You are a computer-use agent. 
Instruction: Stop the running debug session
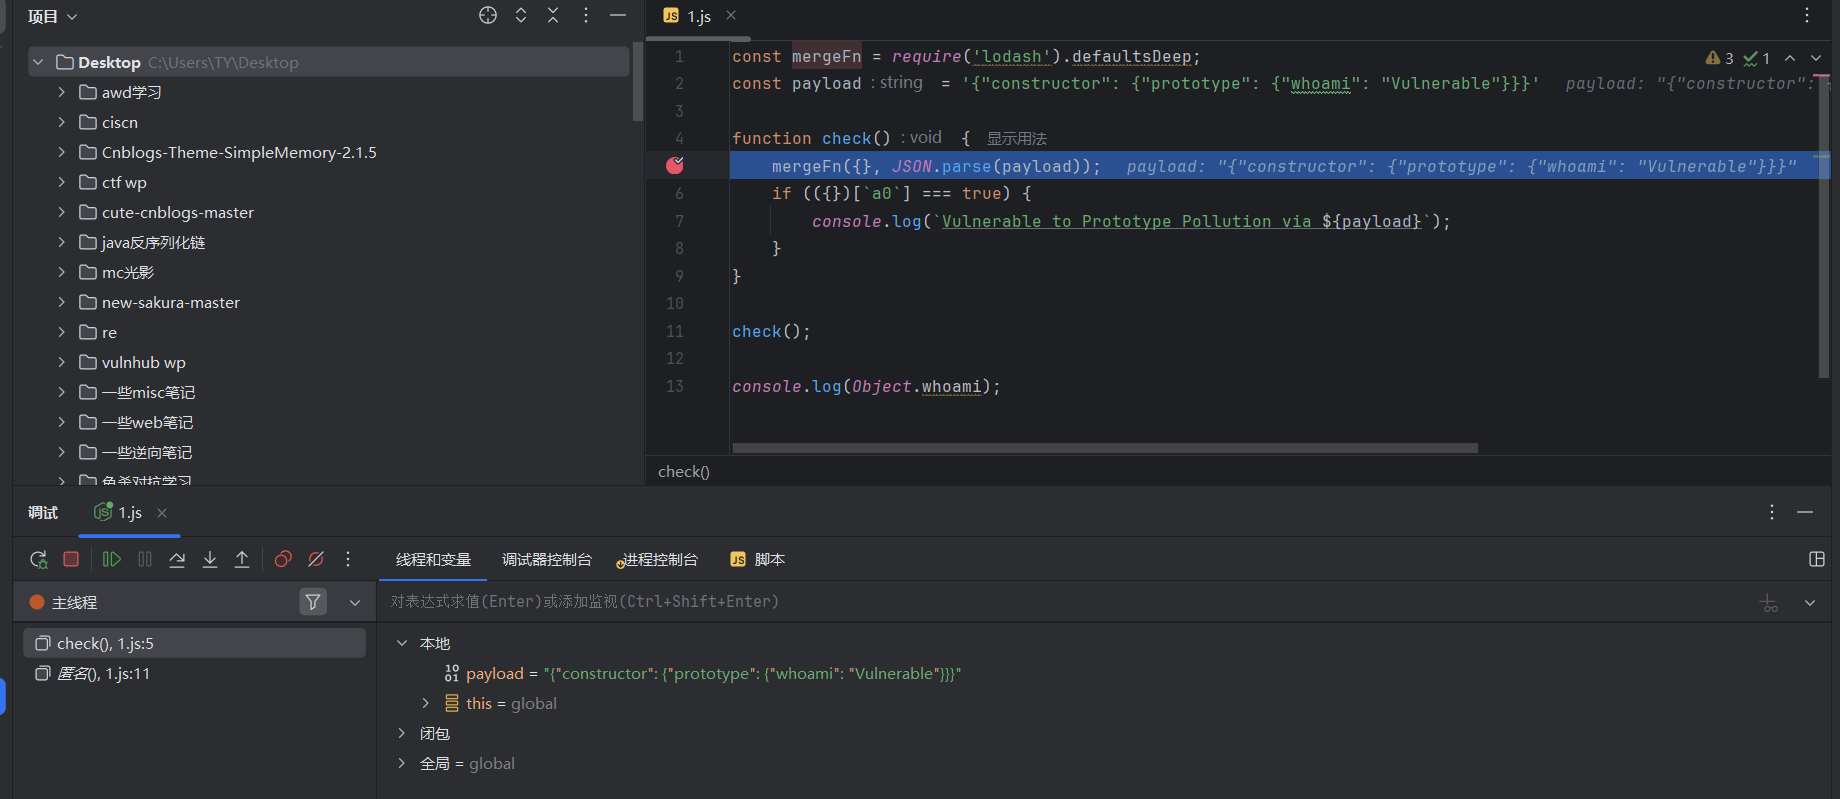pos(71,559)
